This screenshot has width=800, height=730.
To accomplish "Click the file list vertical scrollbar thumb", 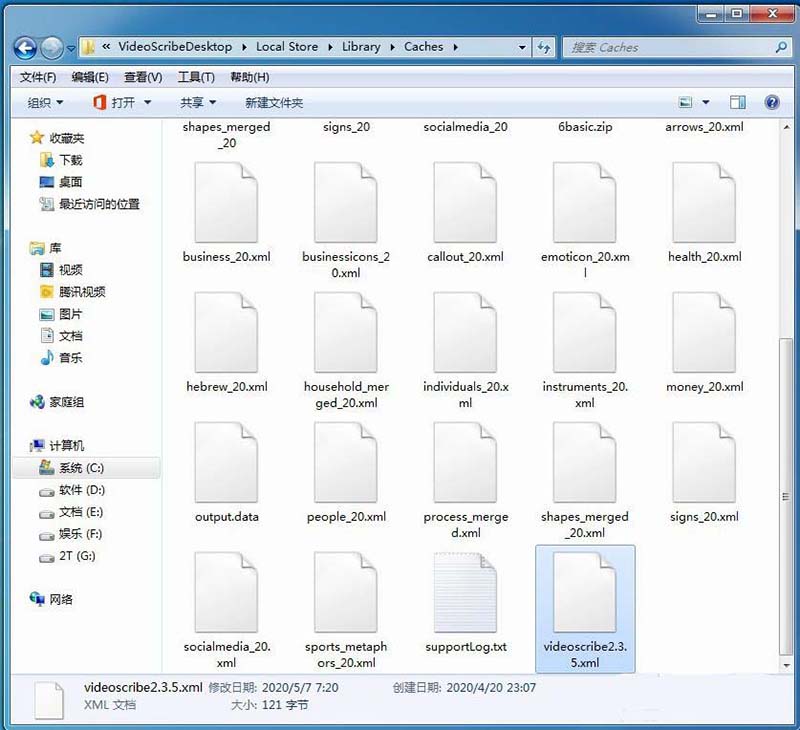I will point(786,497).
